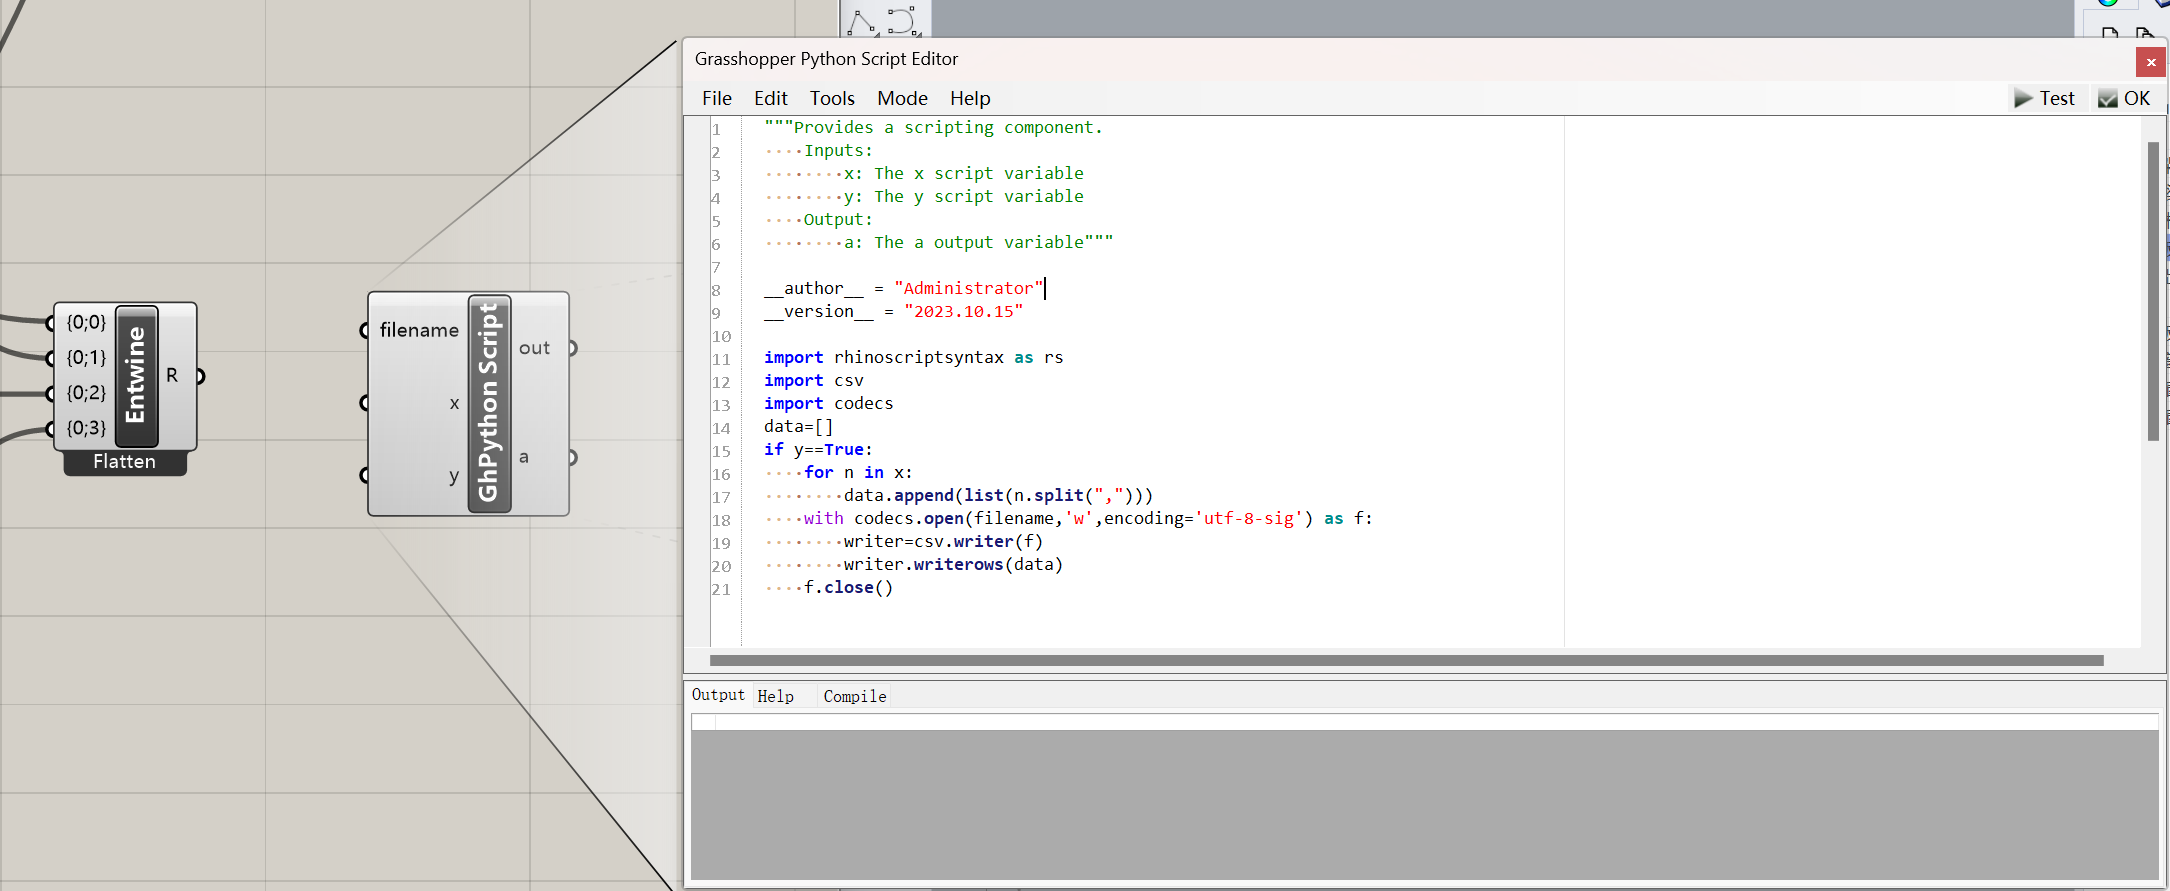Switch to the Compile tab
Image resolution: width=2170 pixels, height=891 pixels.
[x=855, y=696]
